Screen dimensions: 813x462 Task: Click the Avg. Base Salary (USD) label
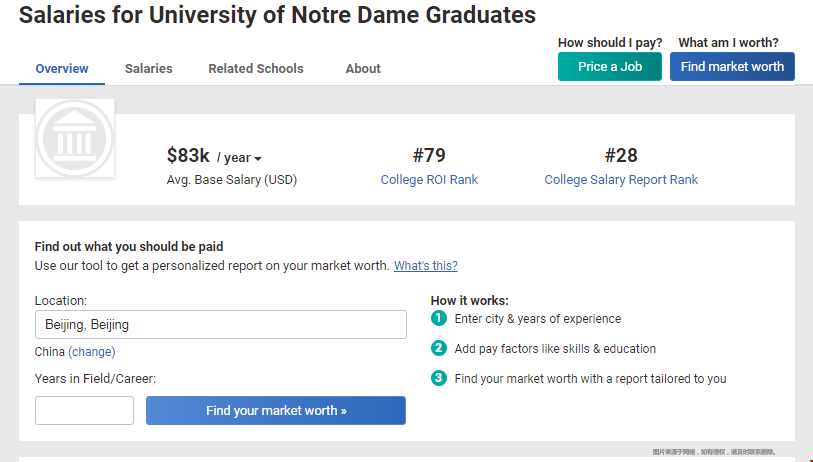(232, 180)
